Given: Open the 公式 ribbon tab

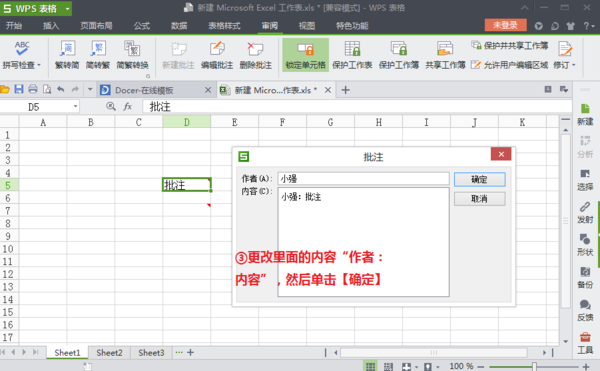Looking at the screenshot, I should [x=142, y=26].
